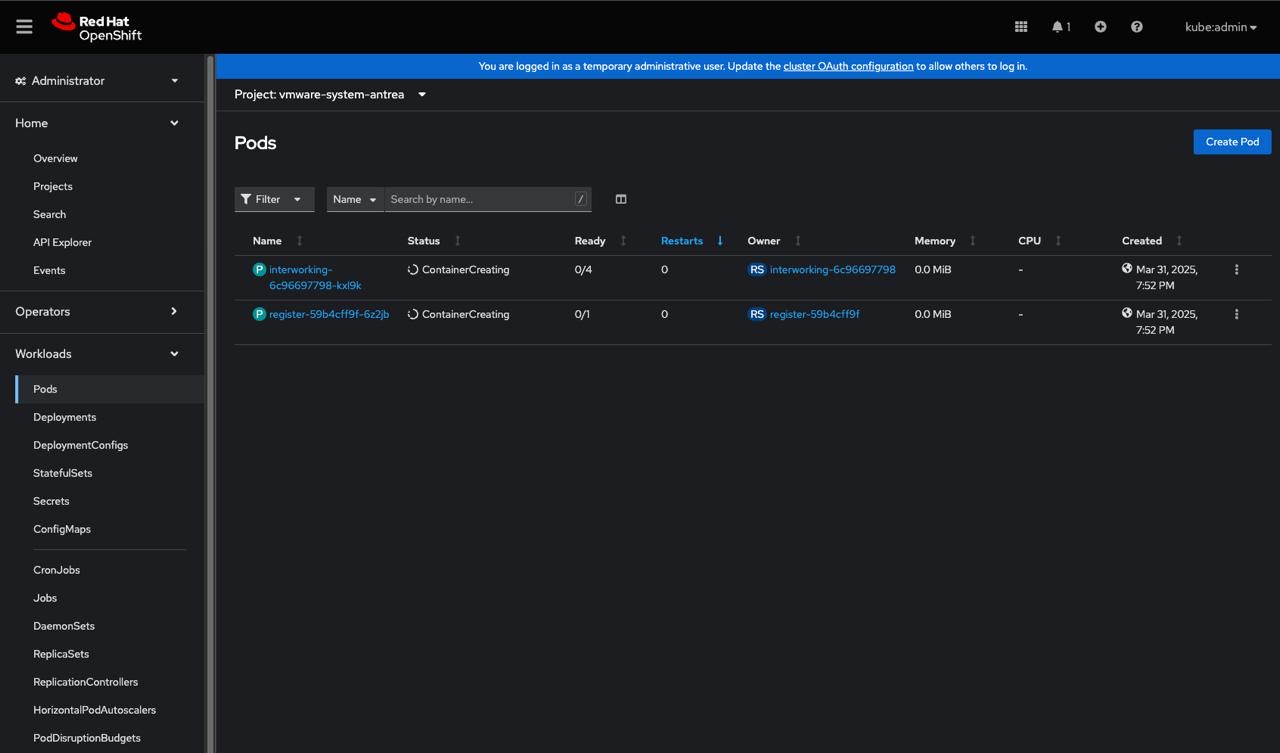The image size is (1280, 753).
Task: Open the kube:admin user menu
Action: click(x=1221, y=27)
